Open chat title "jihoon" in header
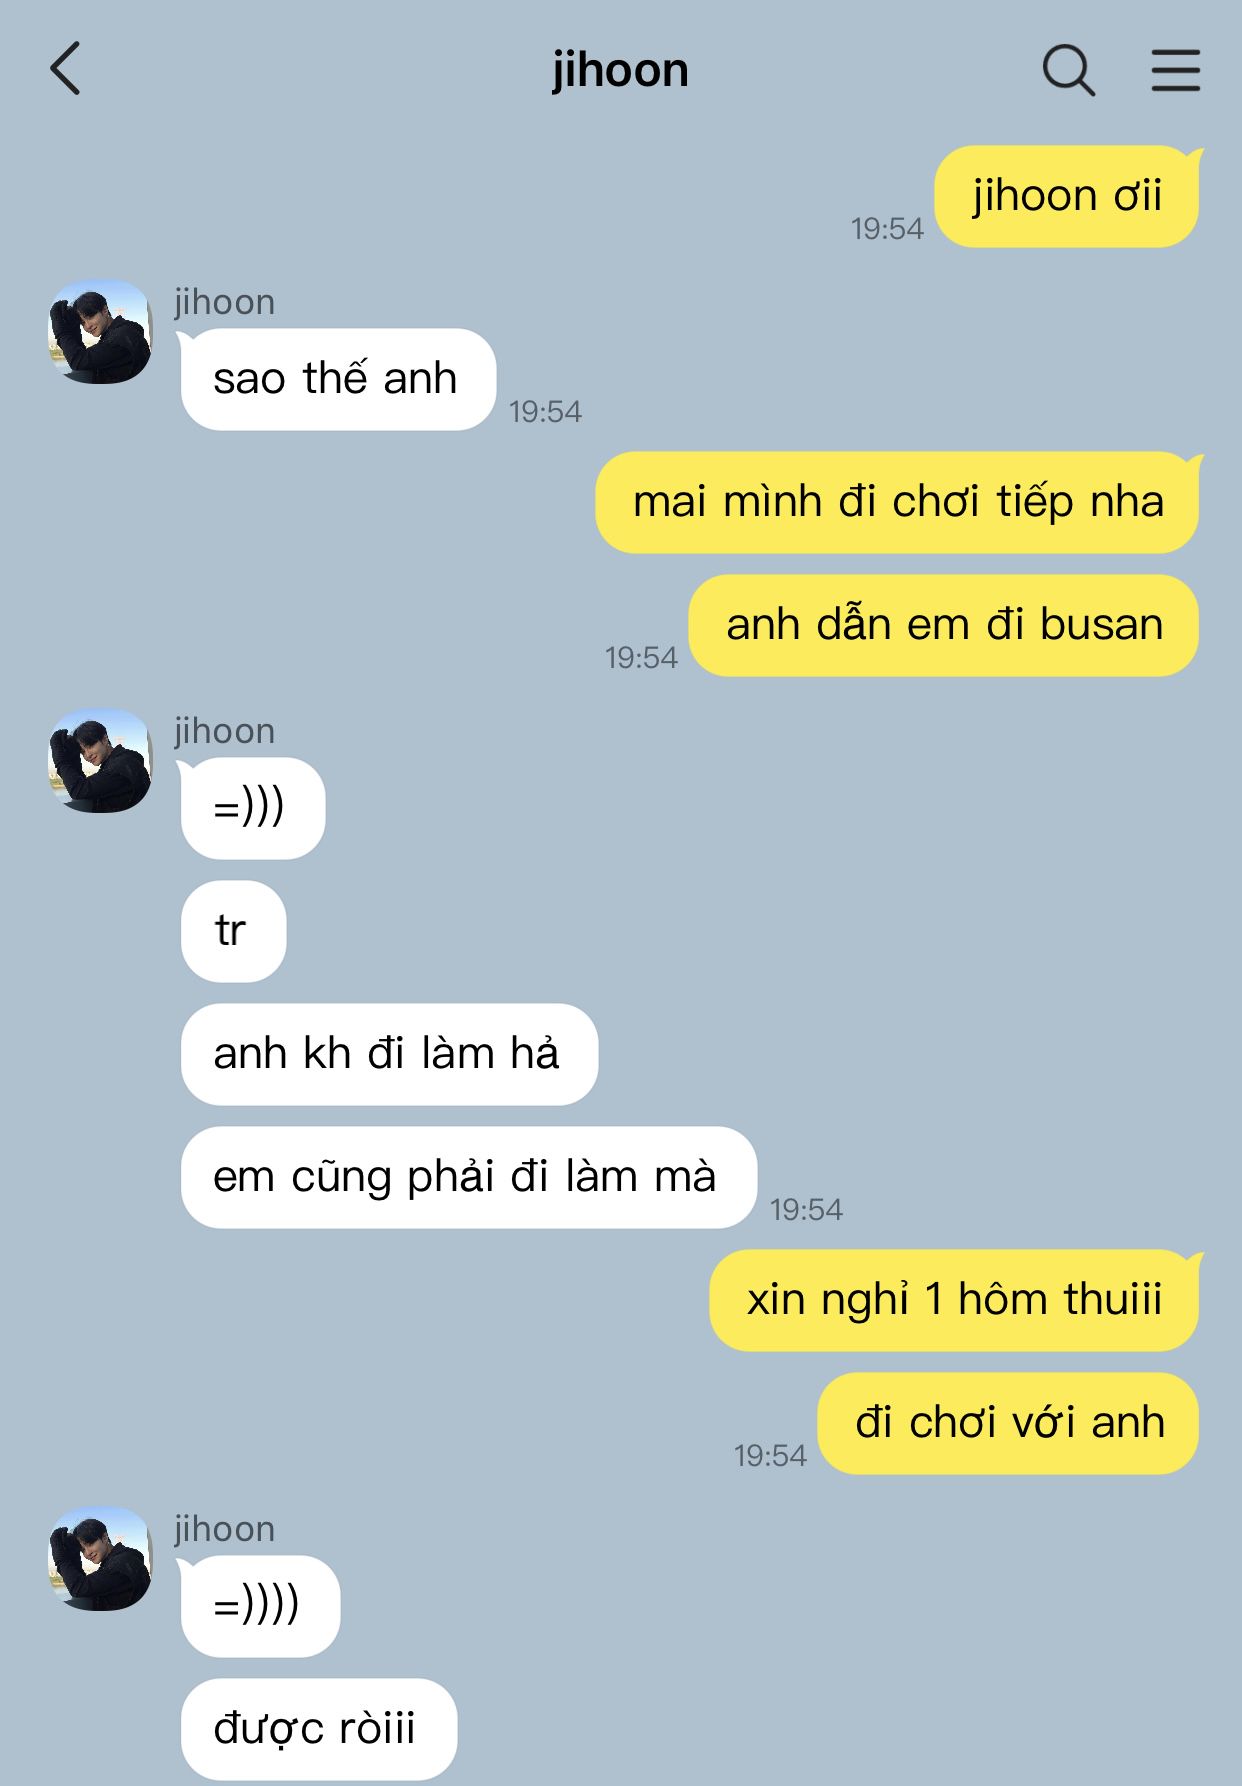Screen dimensions: 1242x1786 point(620,70)
